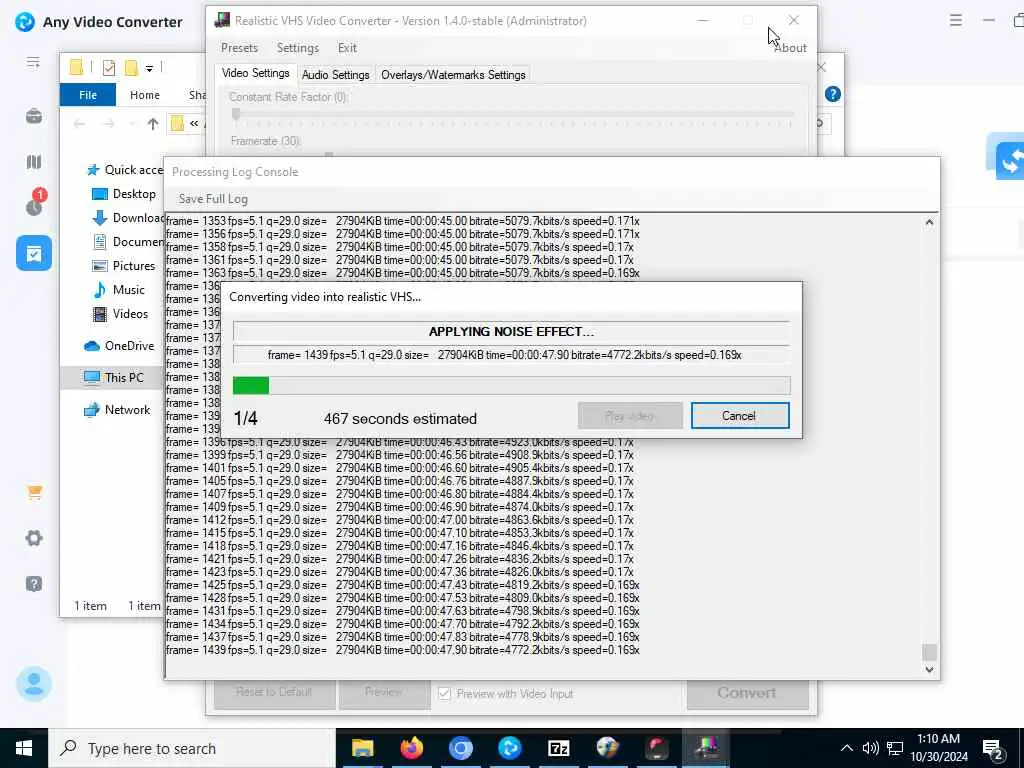Click the Preview button
The width and height of the screenshot is (1024, 768).
(x=384, y=692)
